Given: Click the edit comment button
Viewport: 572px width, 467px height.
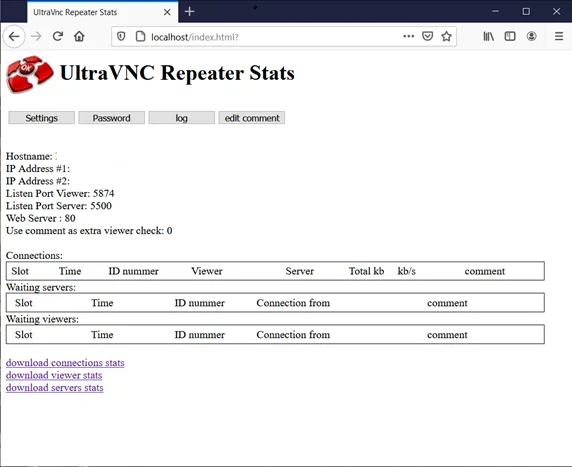Looking at the screenshot, I should click(x=252, y=118).
